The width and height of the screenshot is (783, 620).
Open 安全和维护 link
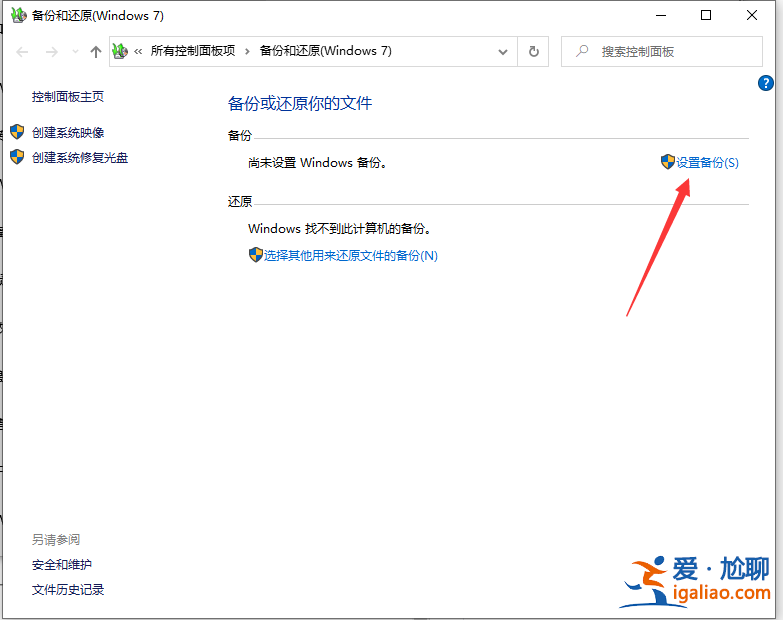(62, 565)
